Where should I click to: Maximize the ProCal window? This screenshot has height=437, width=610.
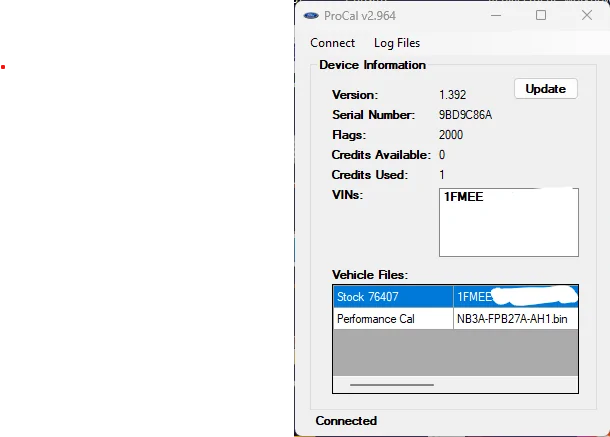click(541, 16)
